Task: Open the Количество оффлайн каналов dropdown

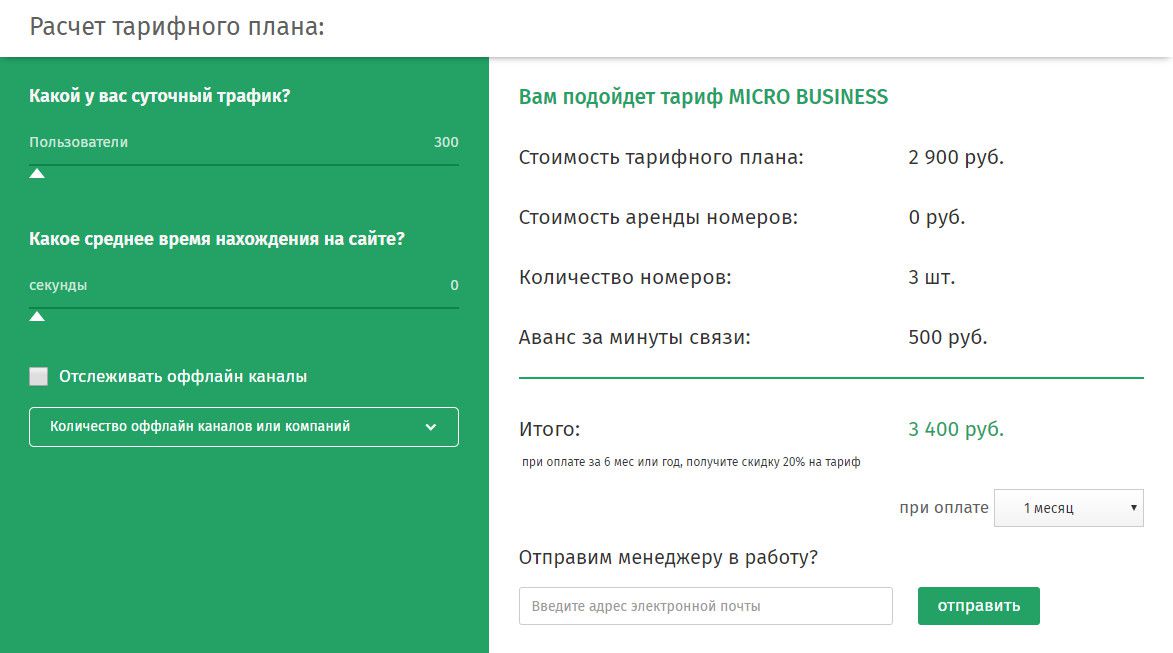Action: (x=244, y=427)
